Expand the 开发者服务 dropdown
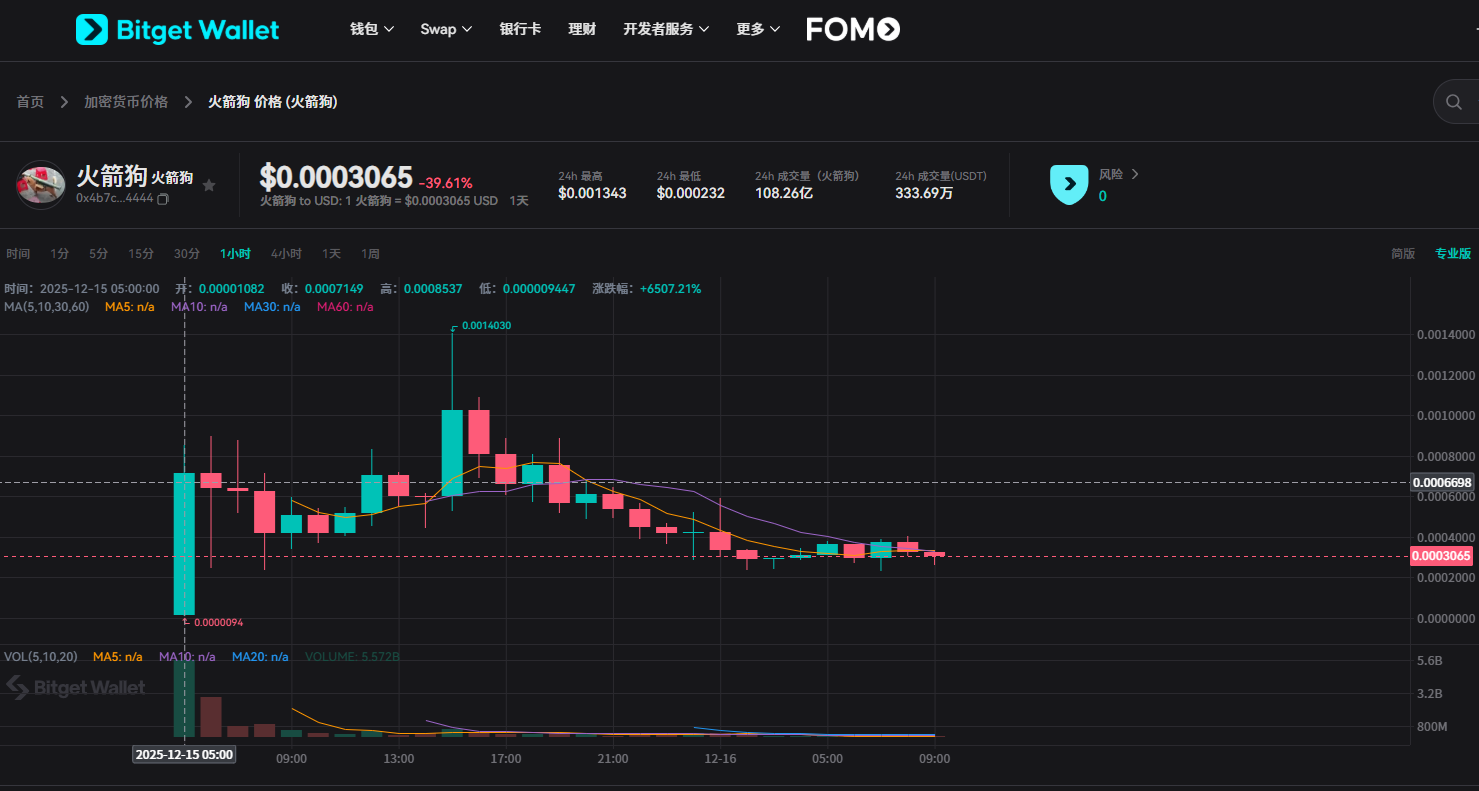Image resolution: width=1479 pixels, height=791 pixels. click(x=665, y=29)
